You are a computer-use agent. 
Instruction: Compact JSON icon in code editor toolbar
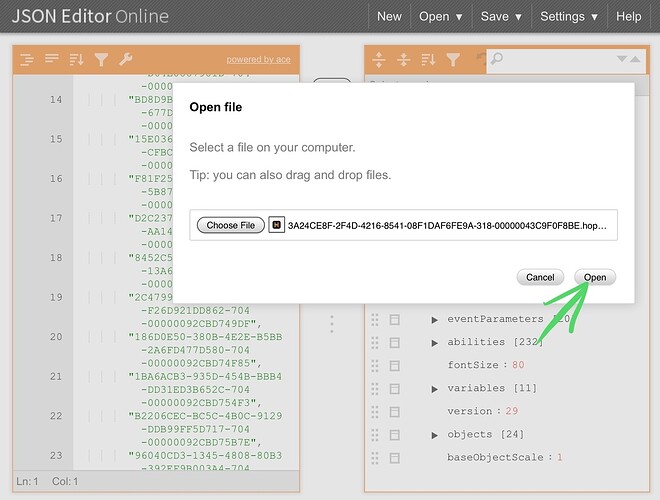tap(52, 59)
